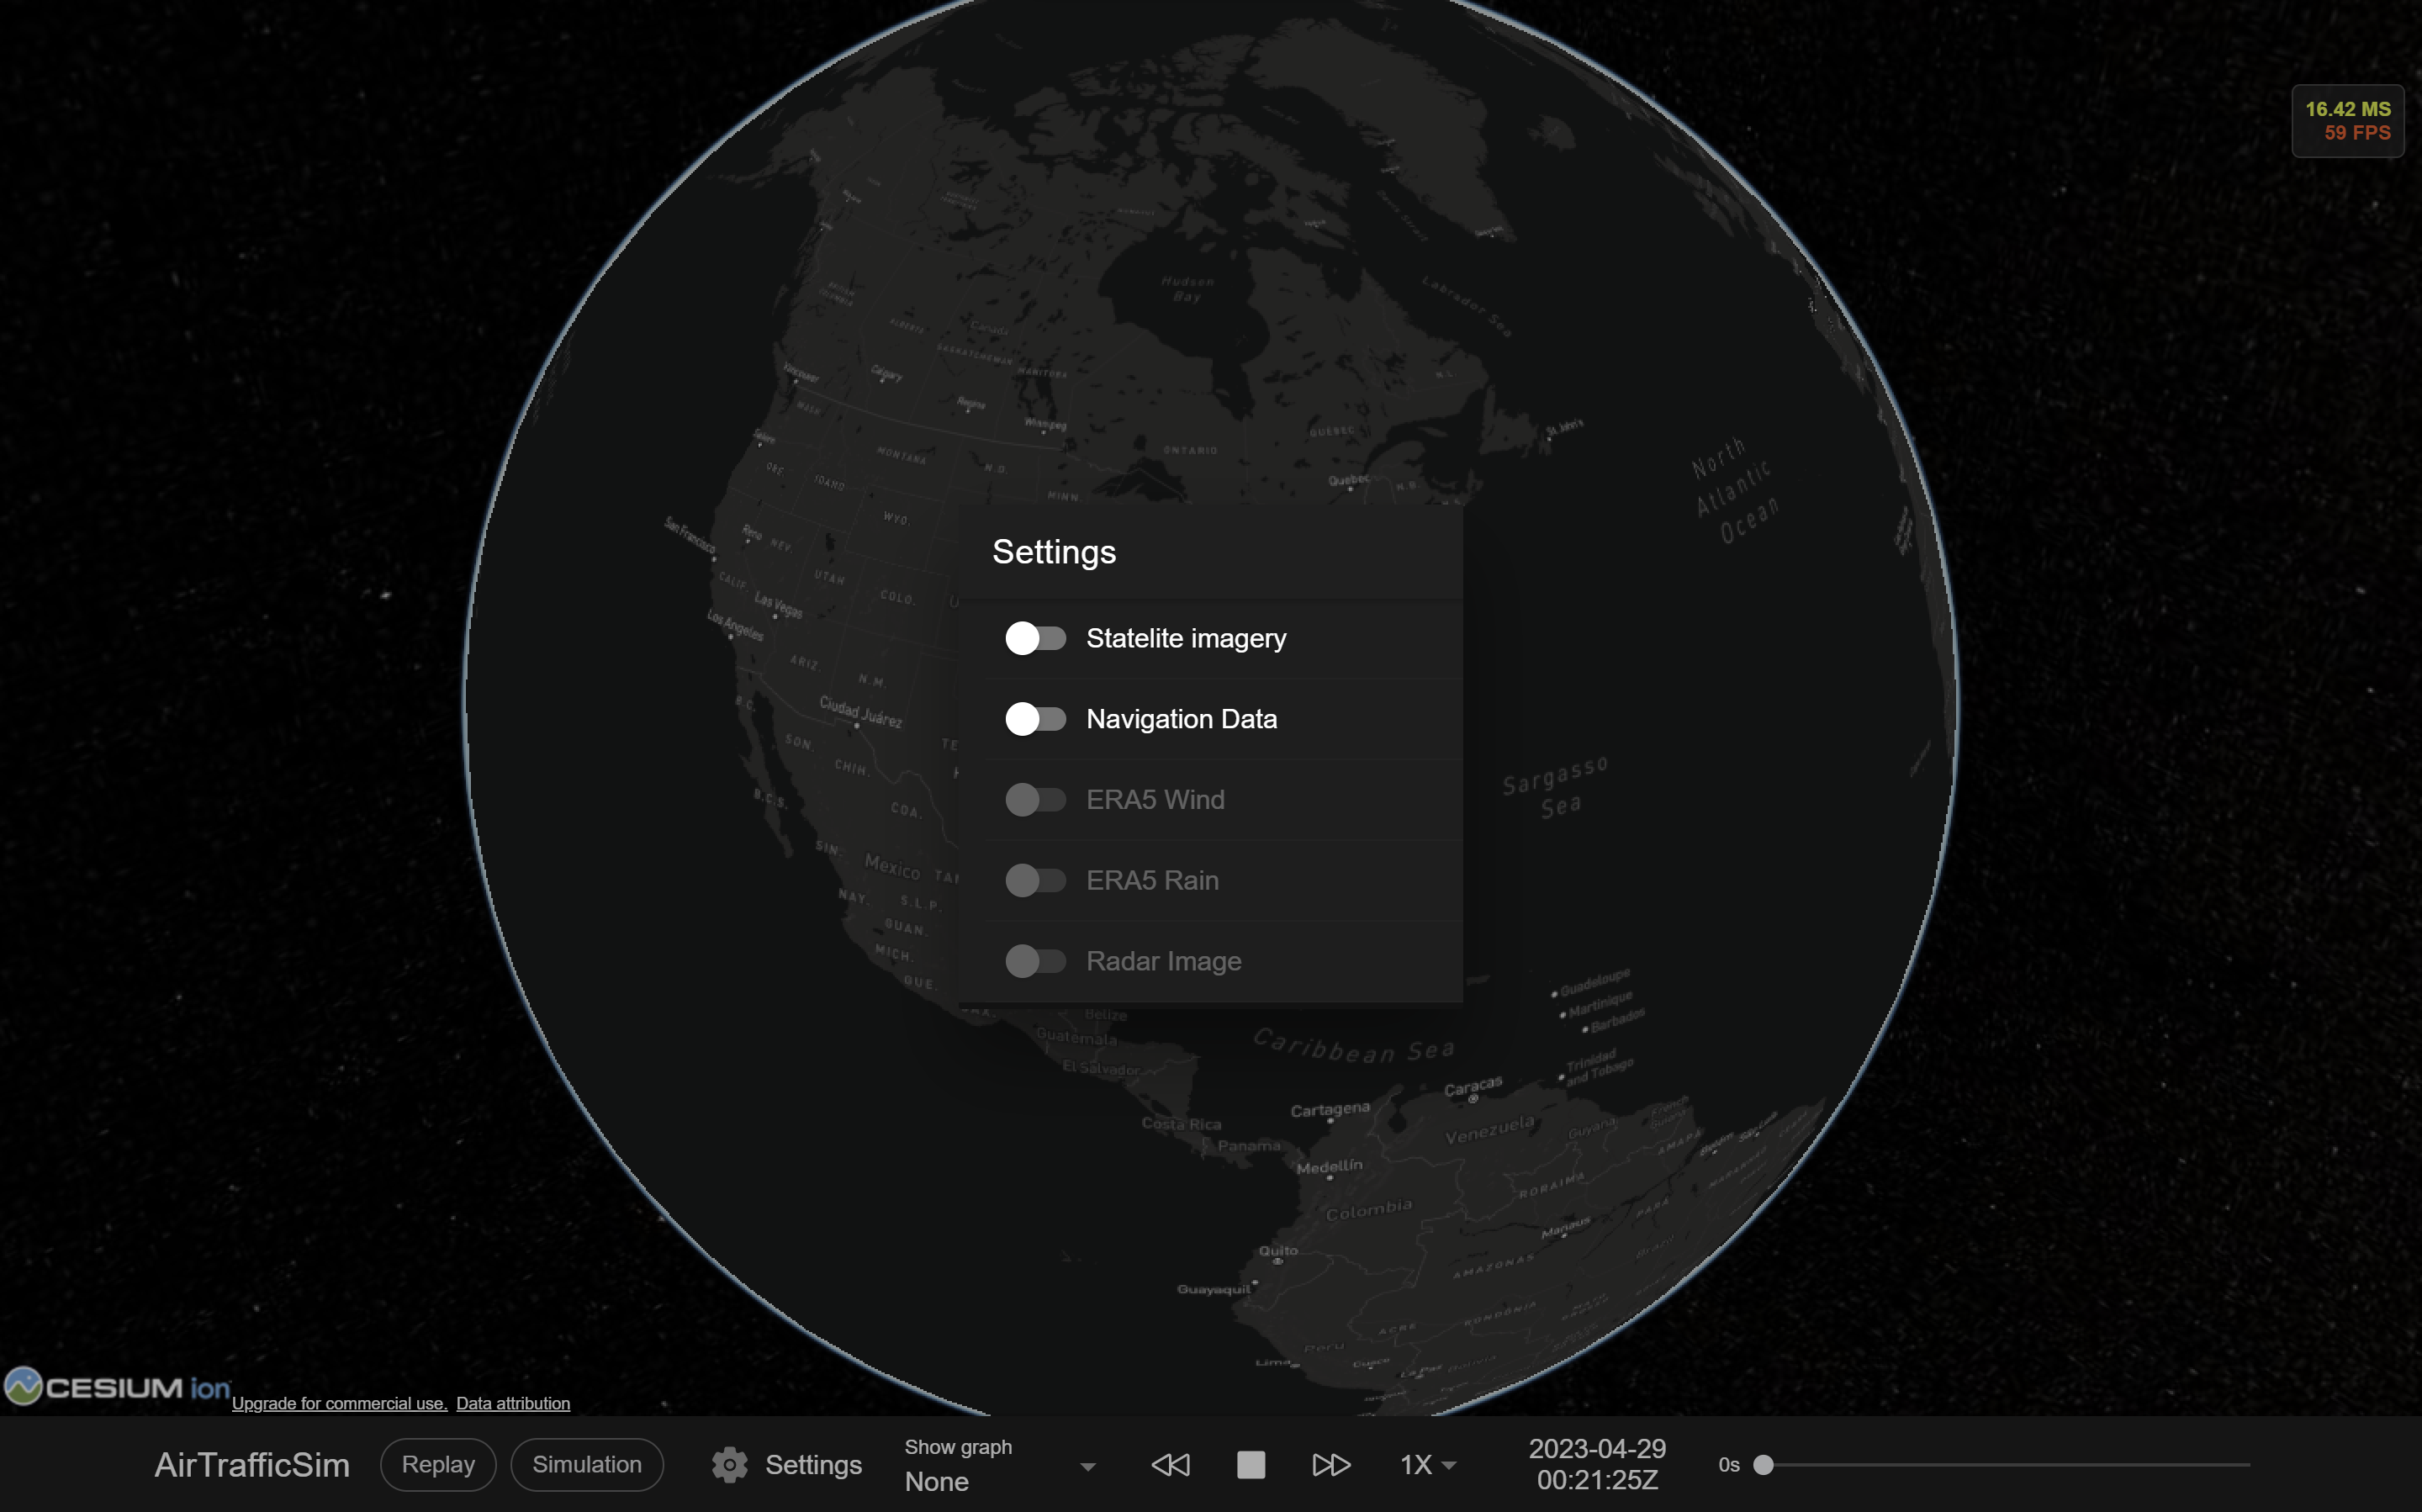Click the Medellín city label

coord(1329,1167)
